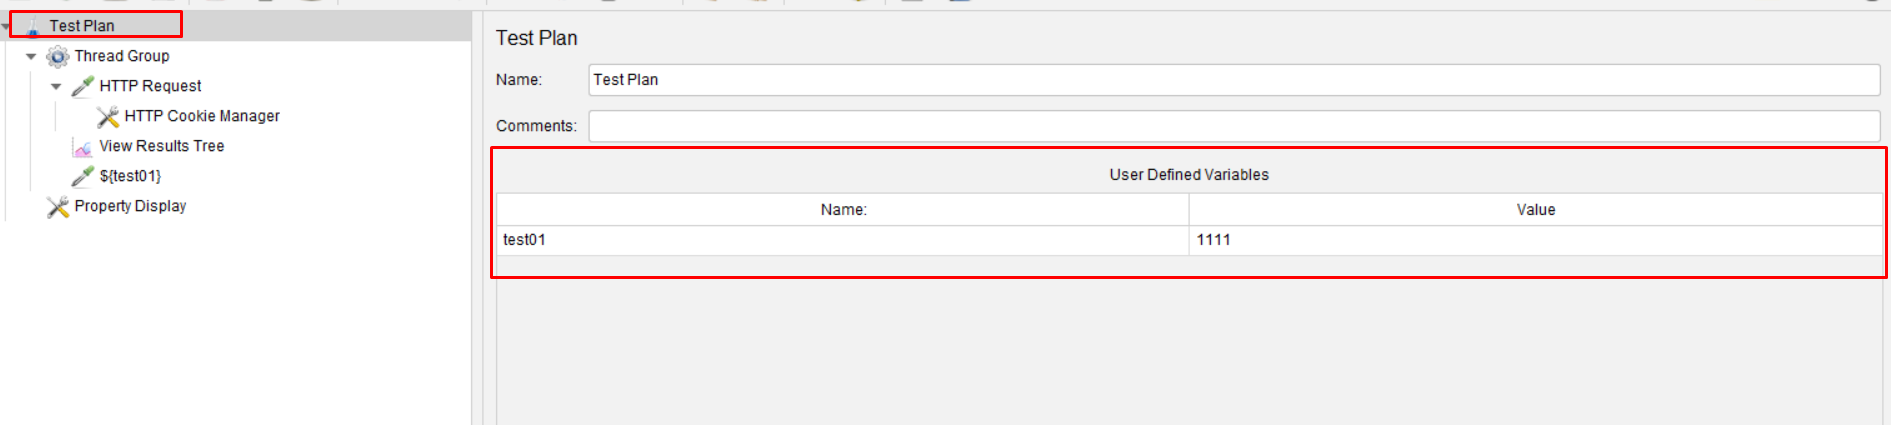Screen dimensions: 1891x425
Task: Select Test Plan in the tree
Action: click(x=82, y=26)
